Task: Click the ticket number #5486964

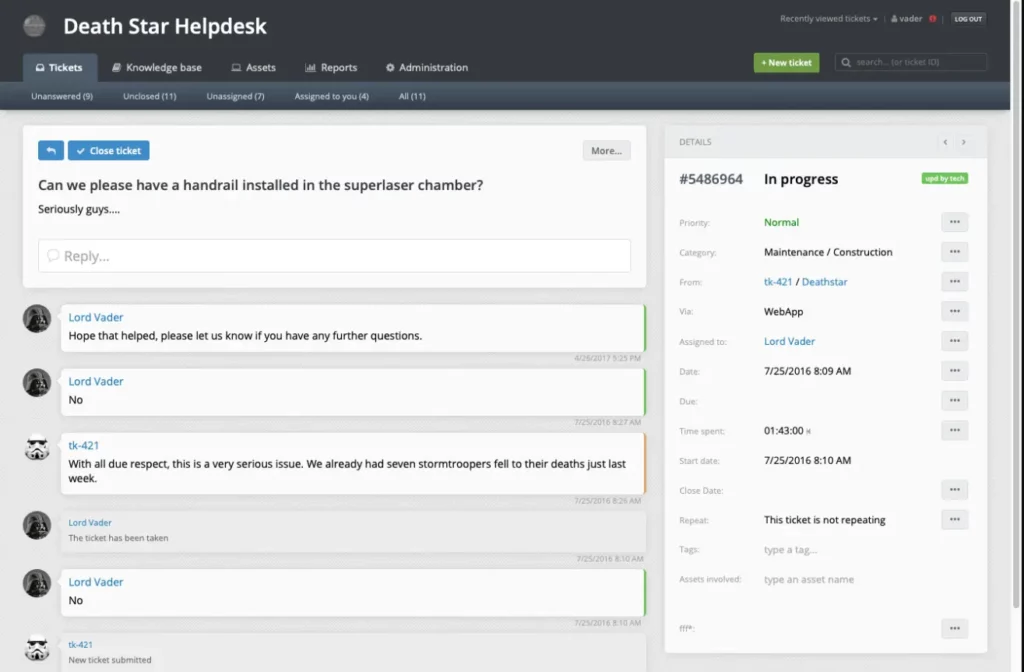Action: 711,179
